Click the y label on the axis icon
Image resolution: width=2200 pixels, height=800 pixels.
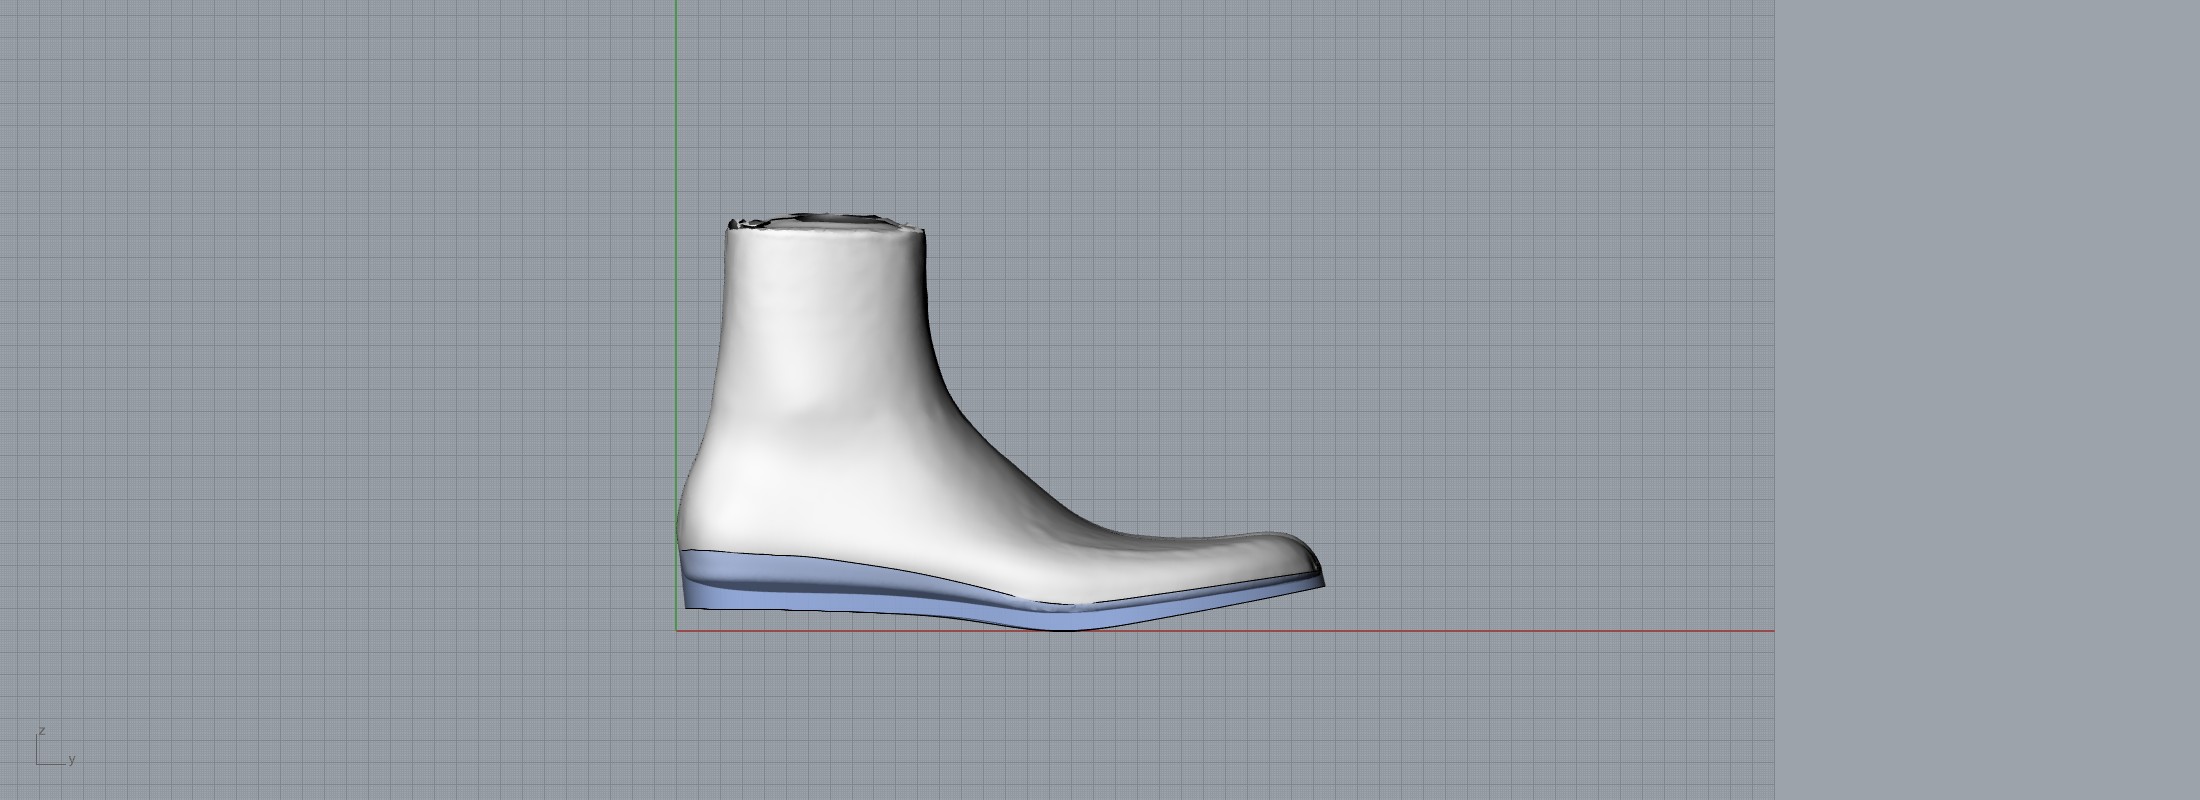tap(72, 760)
